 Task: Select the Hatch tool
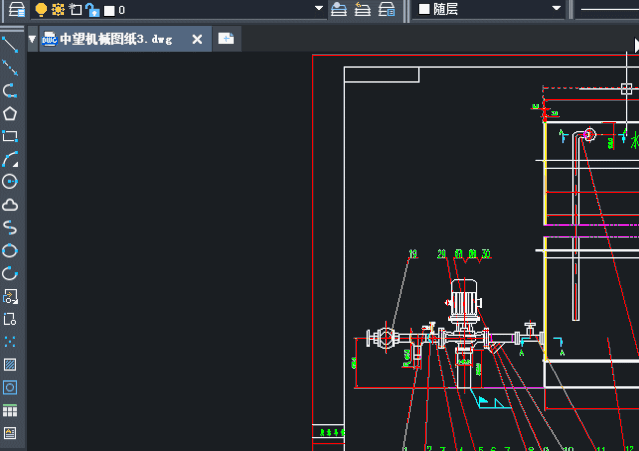click(10, 364)
